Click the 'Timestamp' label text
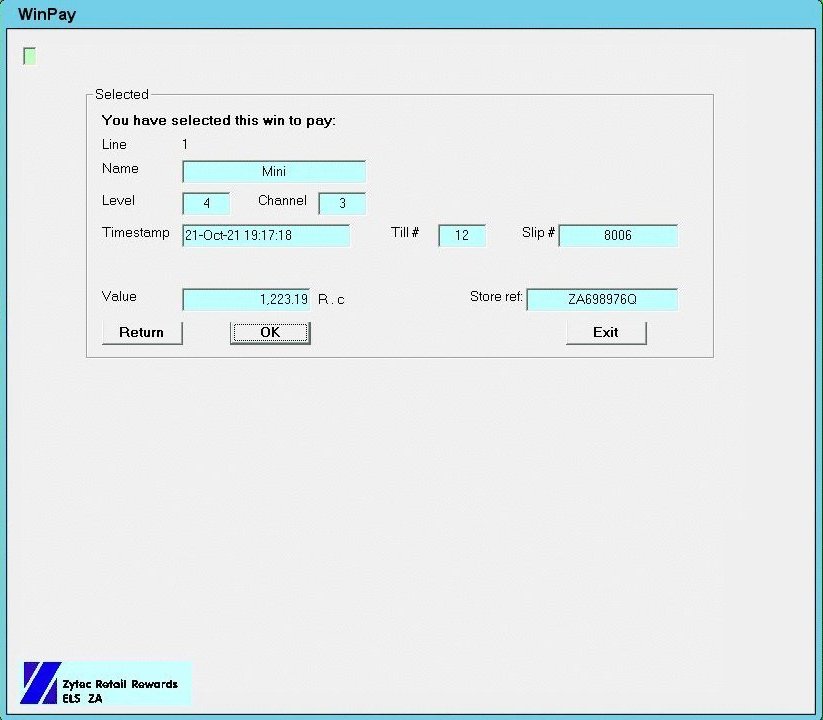Viewport: 823px width, 720px height. pyautogui.click(x=136, y=233)
